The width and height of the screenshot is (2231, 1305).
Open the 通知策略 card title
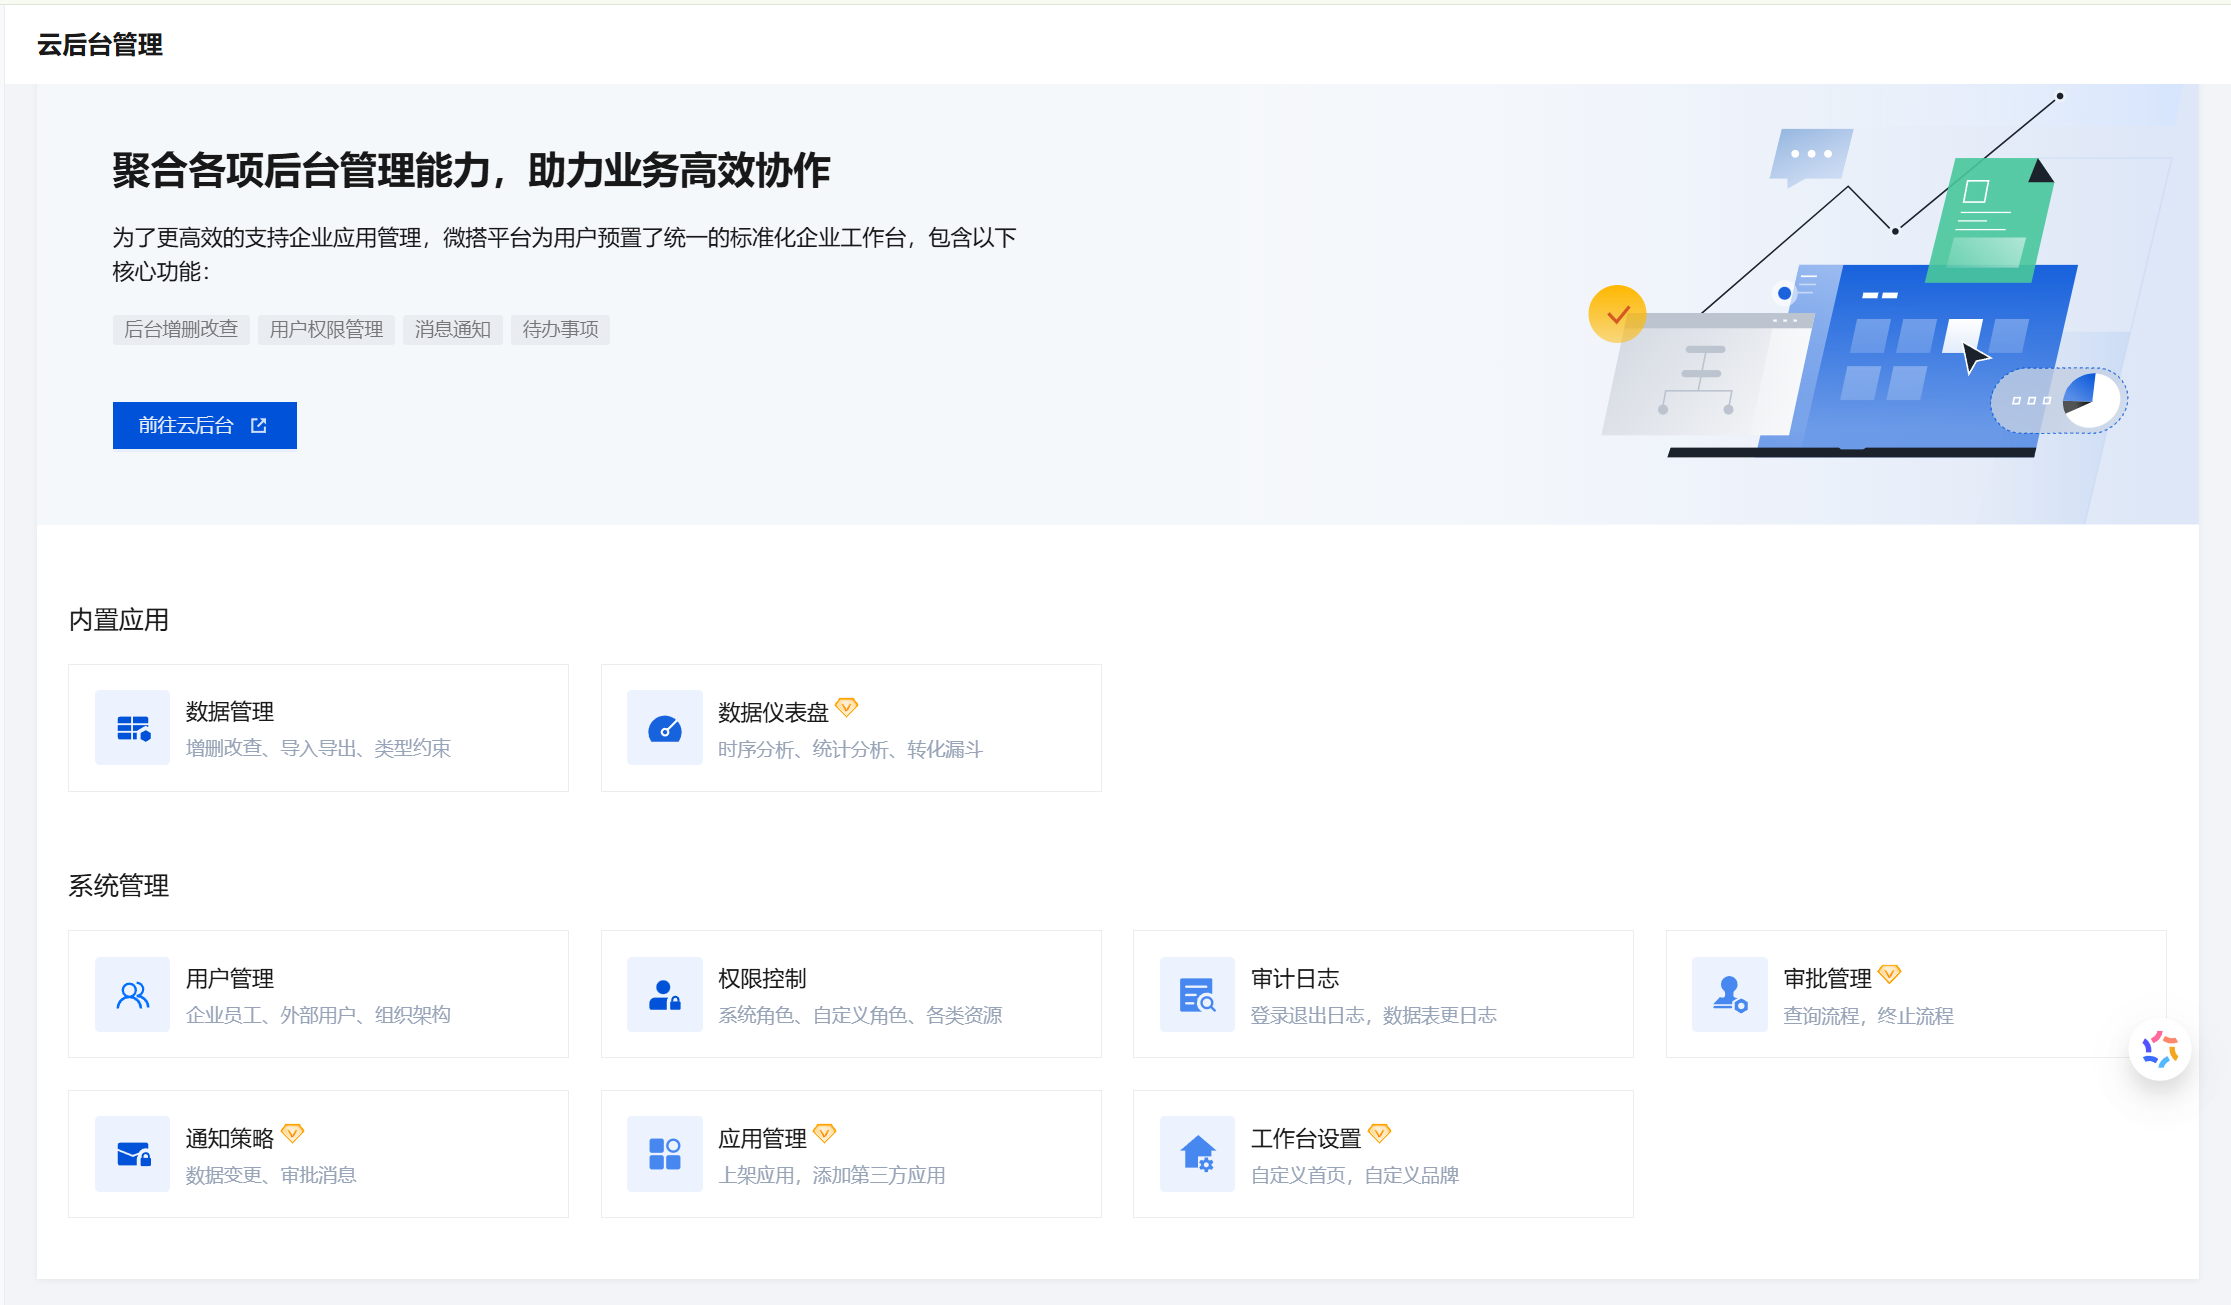(x=230, y=1139)
